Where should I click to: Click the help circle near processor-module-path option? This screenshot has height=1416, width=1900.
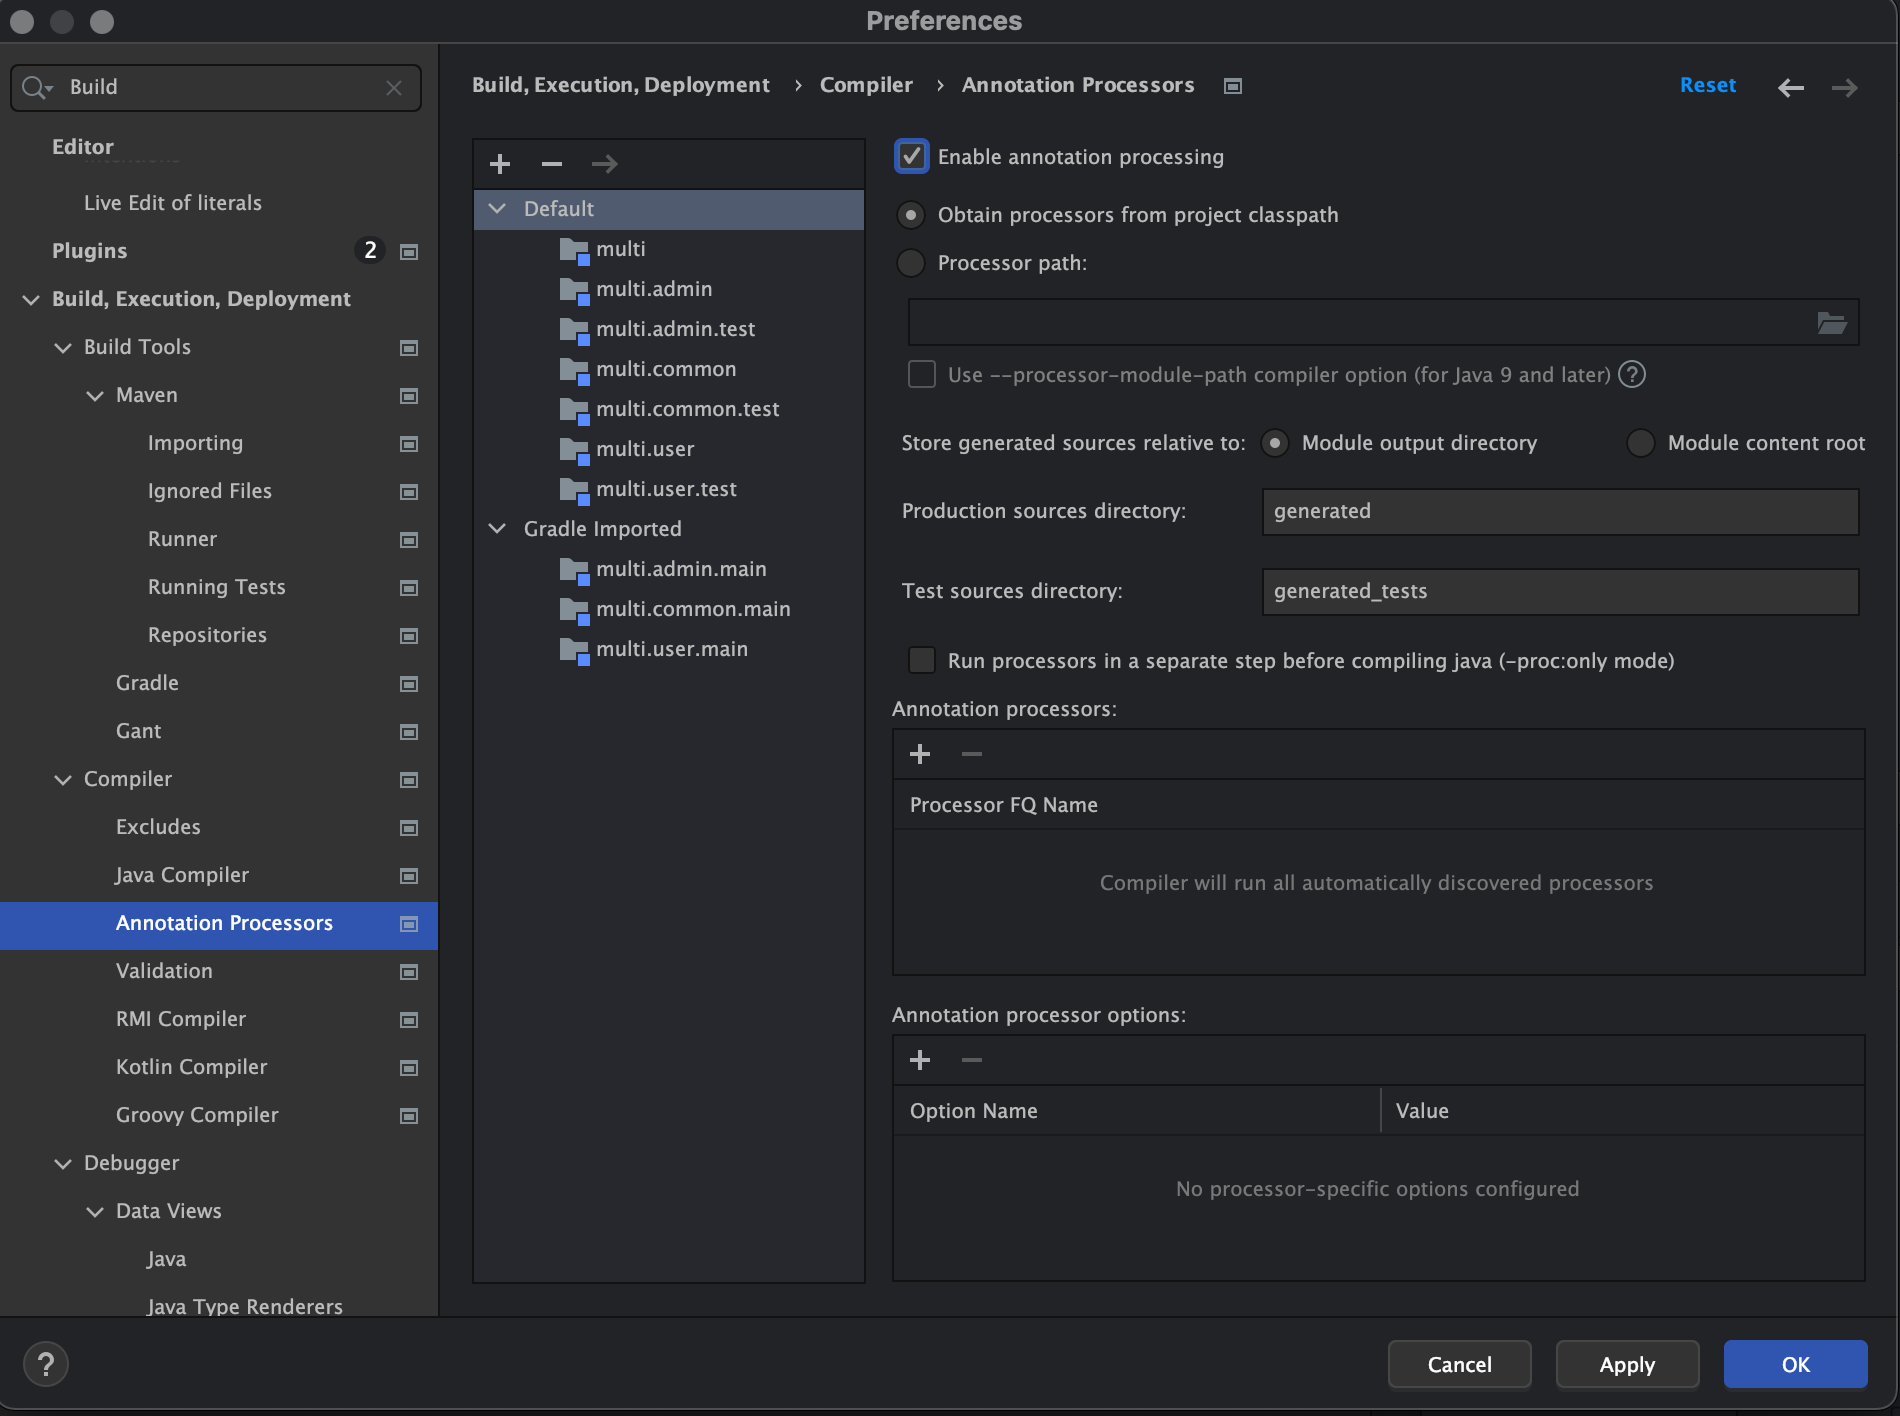(x=1630, y=375)
